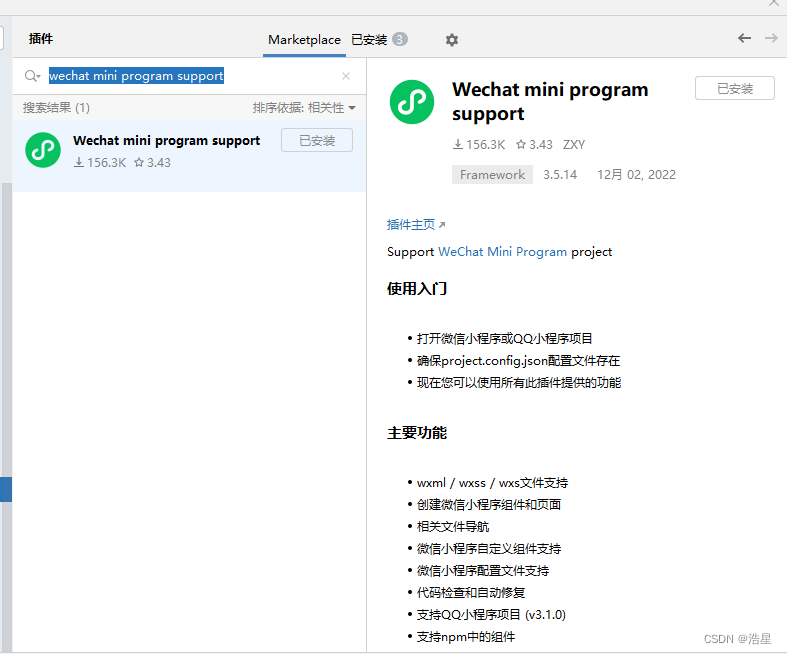Click 已安装 button in plugin details pane
Viewport: 787px width, 654px height.
(734, 88)
